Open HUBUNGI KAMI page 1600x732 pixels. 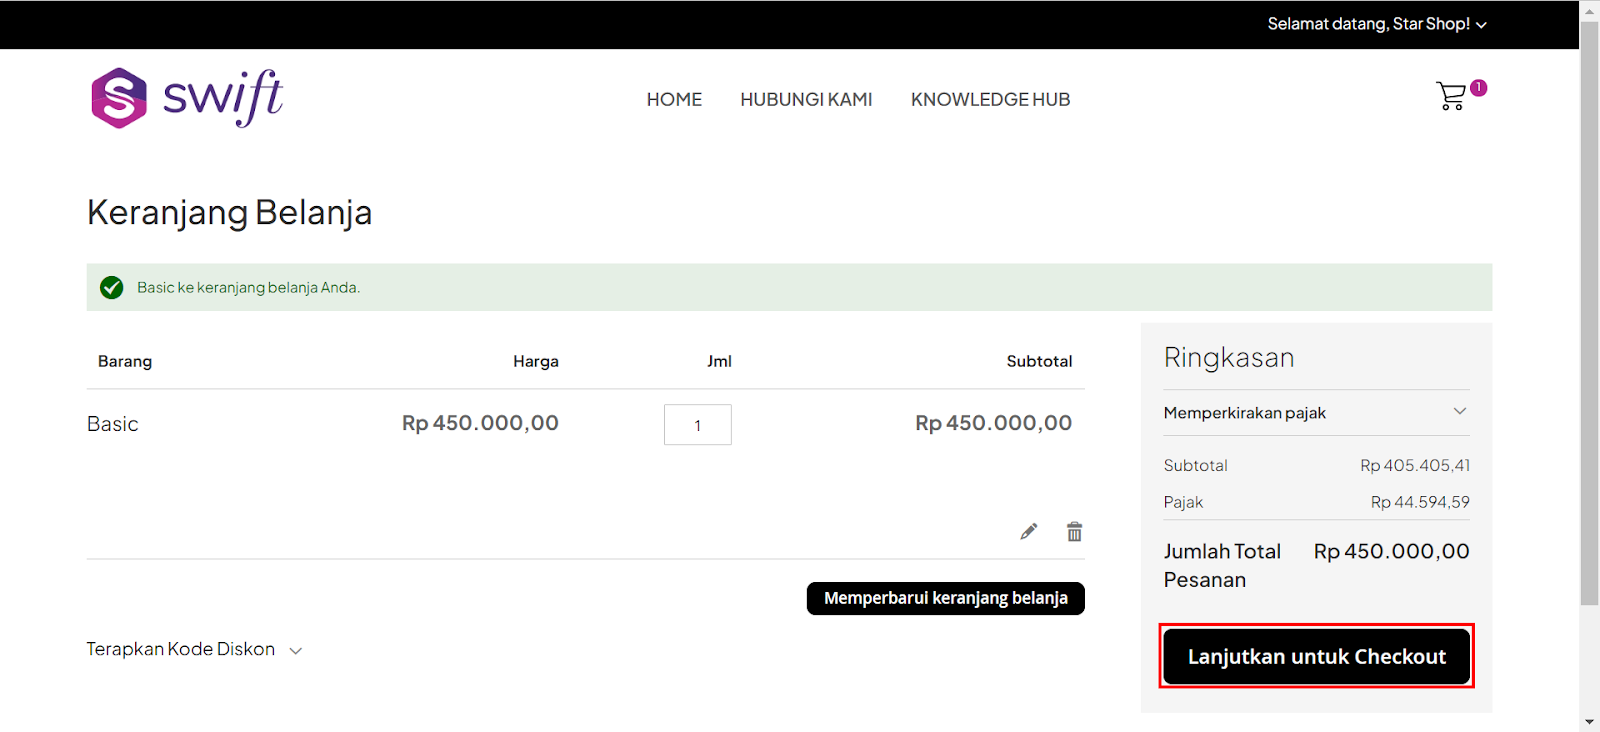click(806, 100)
